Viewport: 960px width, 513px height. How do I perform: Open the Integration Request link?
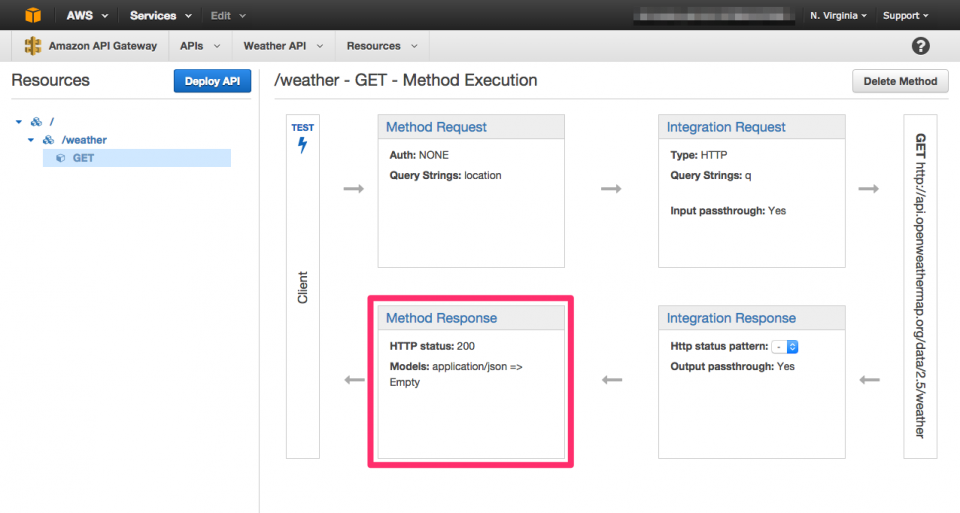tap(726, 127)
